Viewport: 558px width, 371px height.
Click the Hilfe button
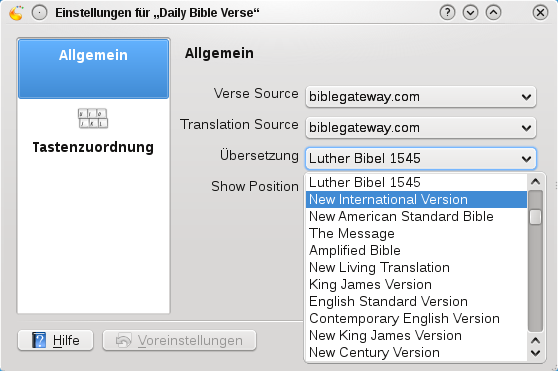tap(56, 340)
